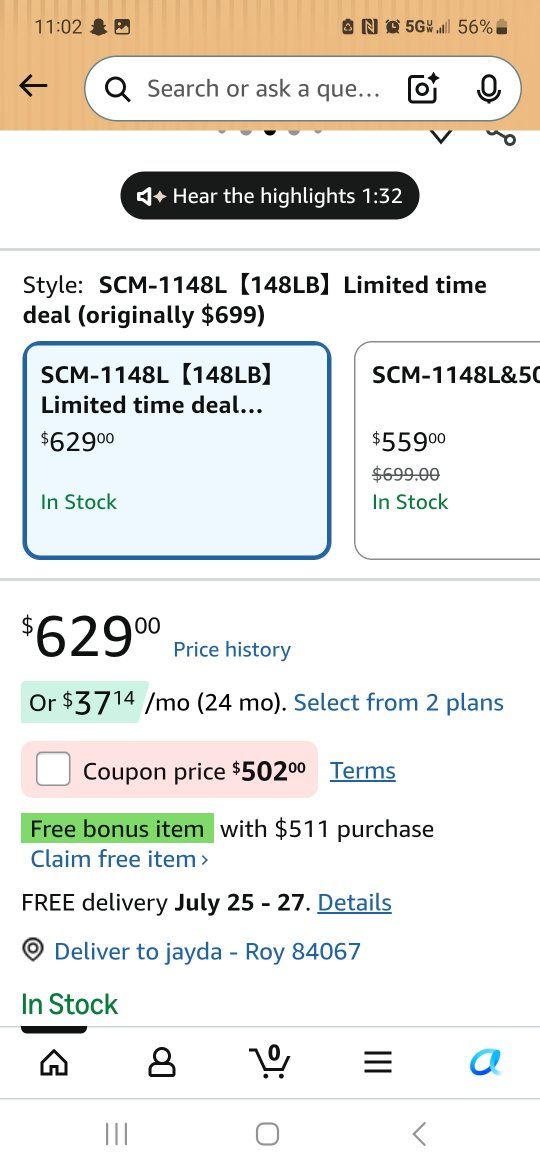Expand Claim free item chevron link
540x1170 pixels.
(119, 859)
